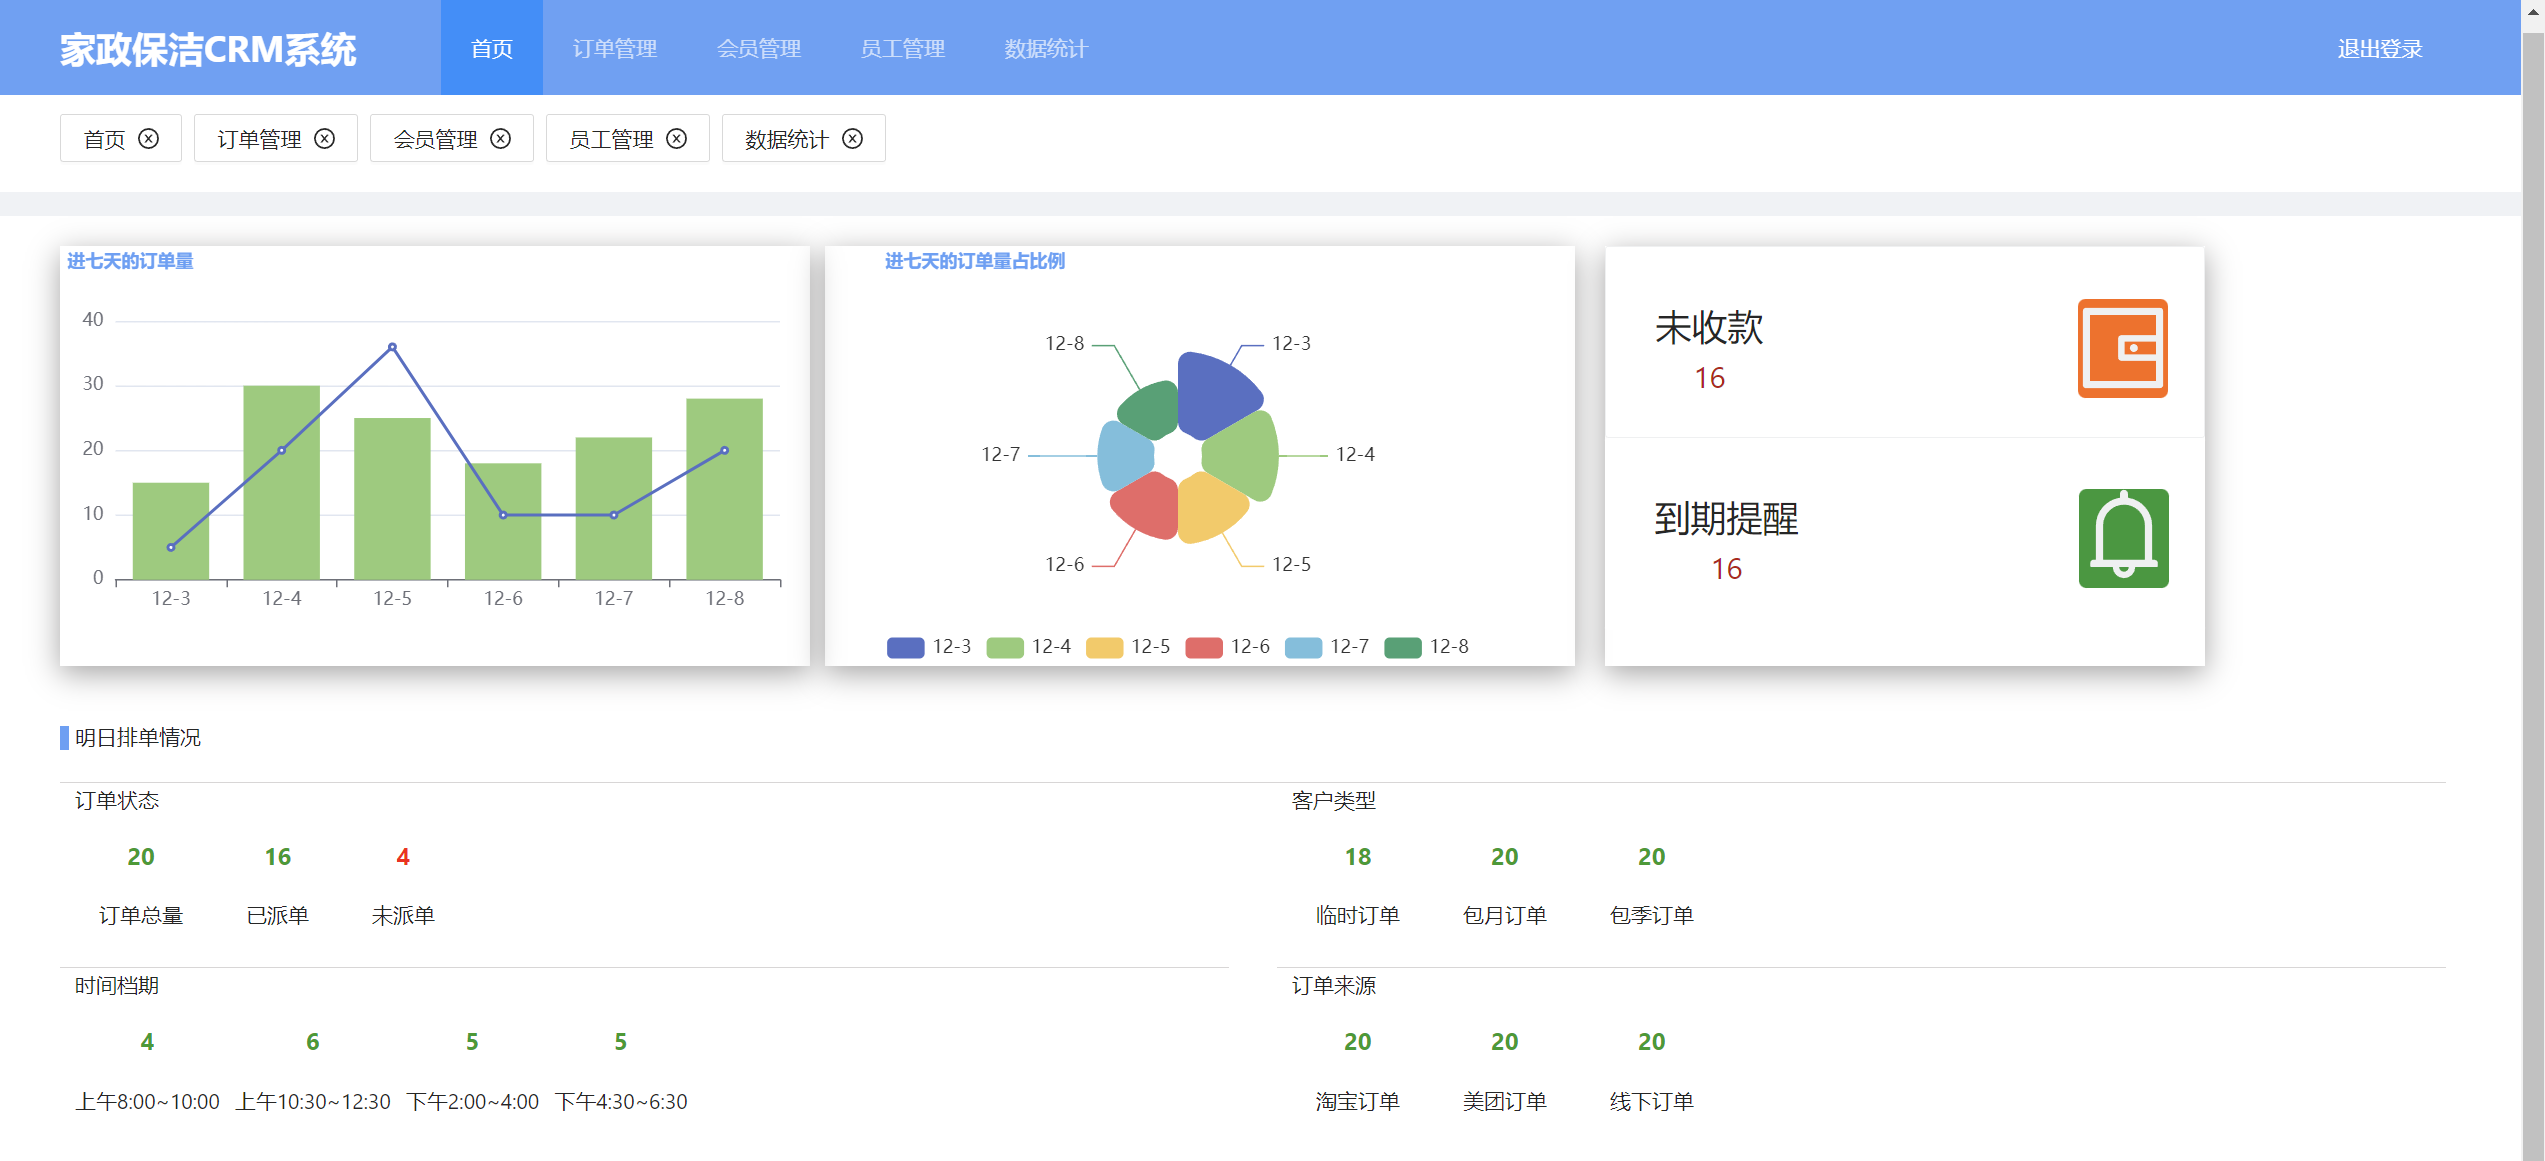Toggle the 12-4 legend swatch
2545x1161 pixels.
point(1005,647)
